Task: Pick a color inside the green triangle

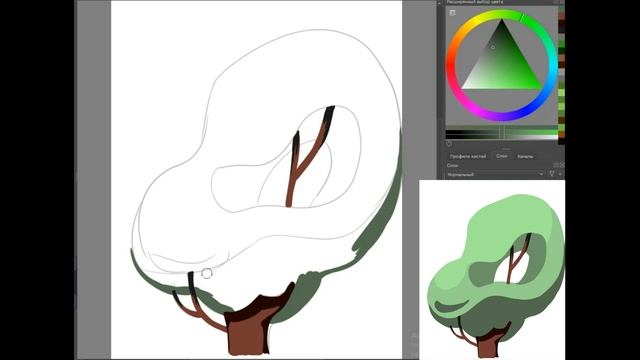Action: (502, 59)
